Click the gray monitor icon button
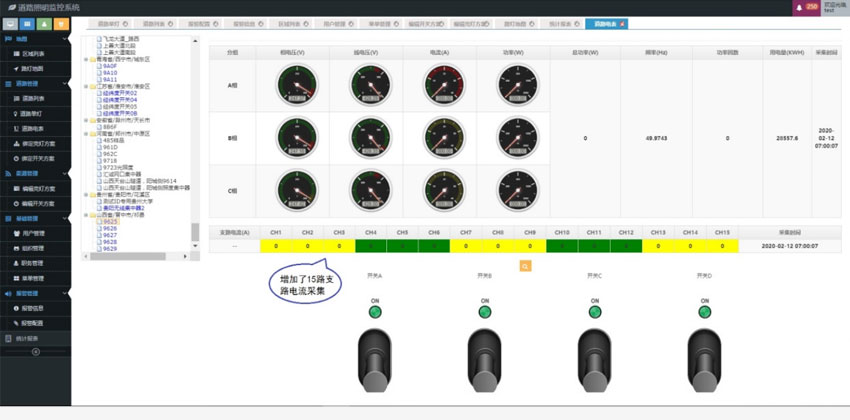The image size is (850, 420). click(10, 23)
